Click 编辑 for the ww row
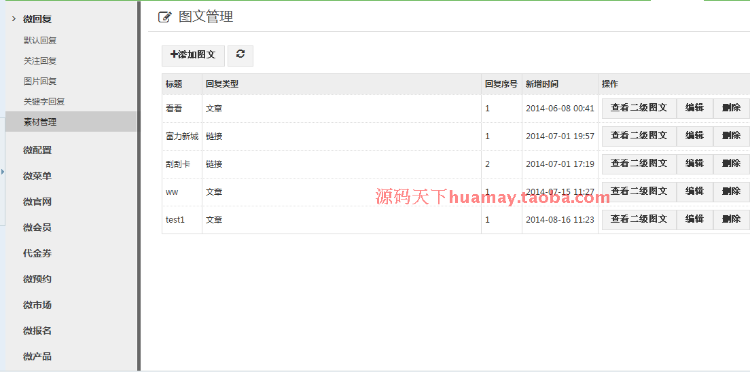The image size is (750, 372). click(695, 192)
